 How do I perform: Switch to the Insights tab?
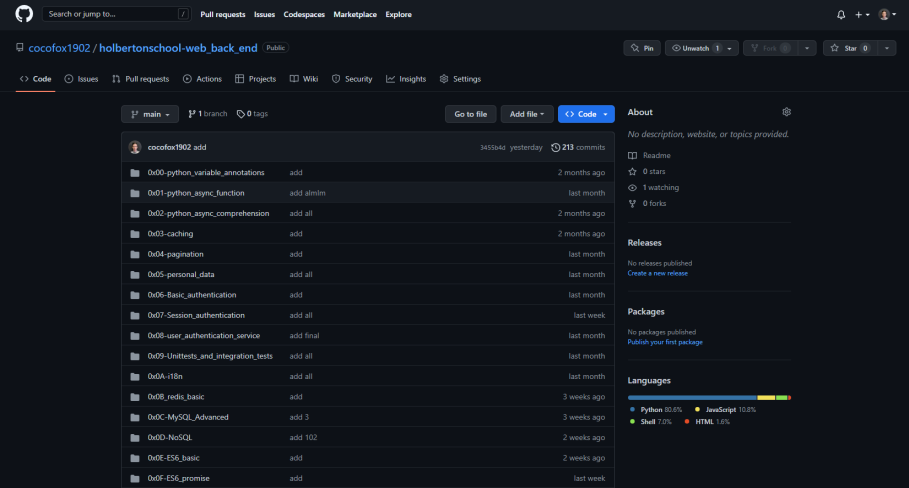pos(406,79)
